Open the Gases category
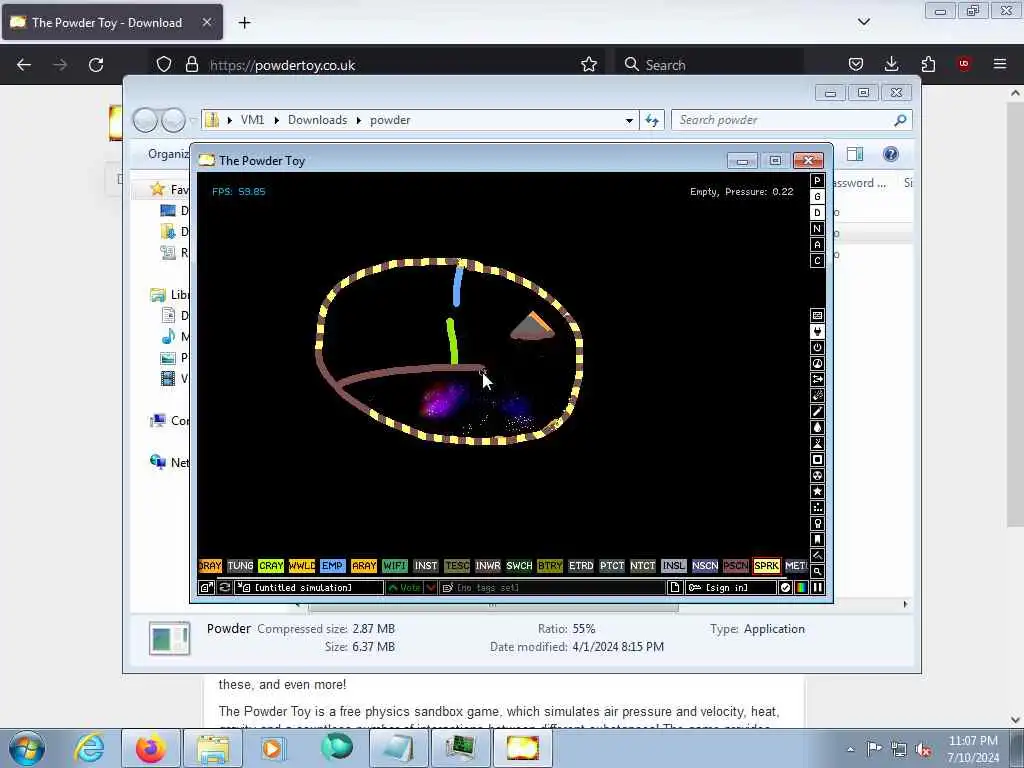 [817, 411]
